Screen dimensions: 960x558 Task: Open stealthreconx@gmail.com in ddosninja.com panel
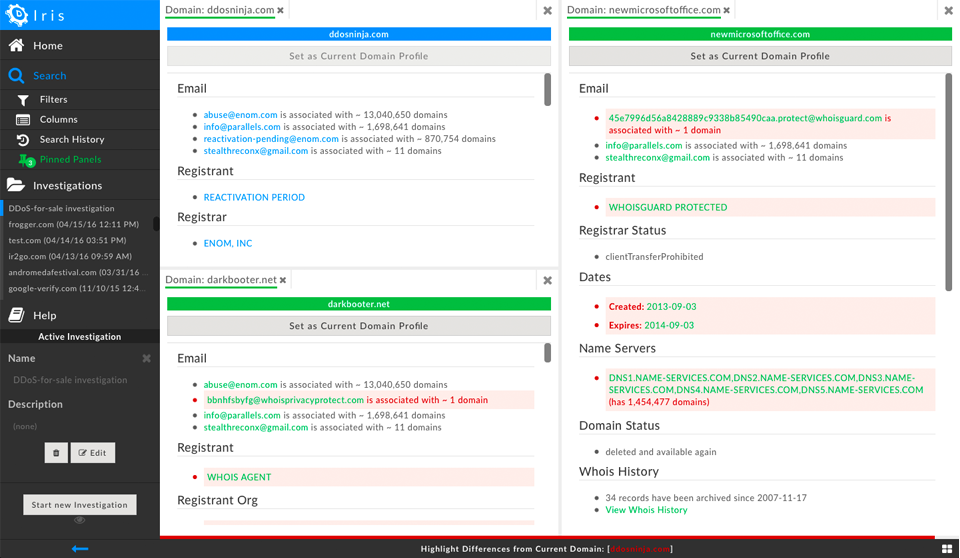pyautogui.click(x=255, y=151)
